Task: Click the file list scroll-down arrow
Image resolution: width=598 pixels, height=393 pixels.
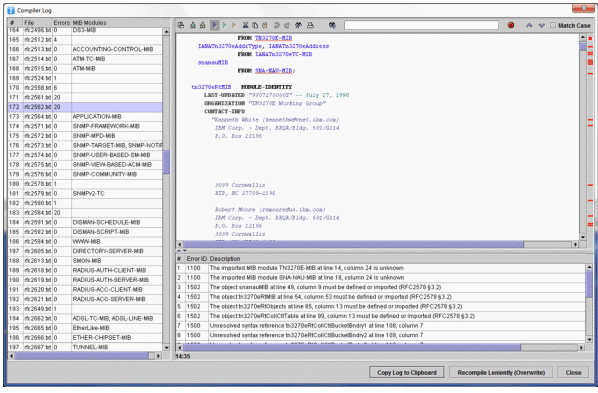Action: click(x=166, y=347)
